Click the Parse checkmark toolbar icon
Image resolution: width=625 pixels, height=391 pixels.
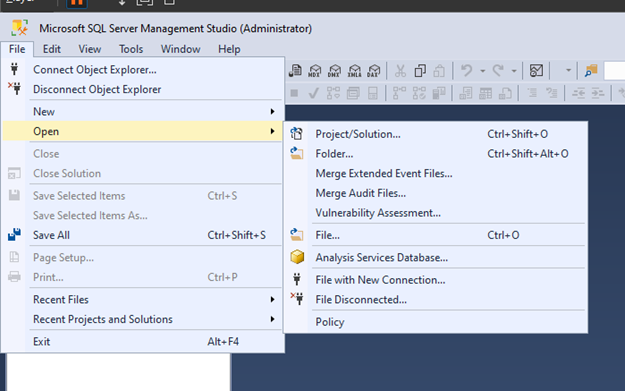click(x=314, y=93)
